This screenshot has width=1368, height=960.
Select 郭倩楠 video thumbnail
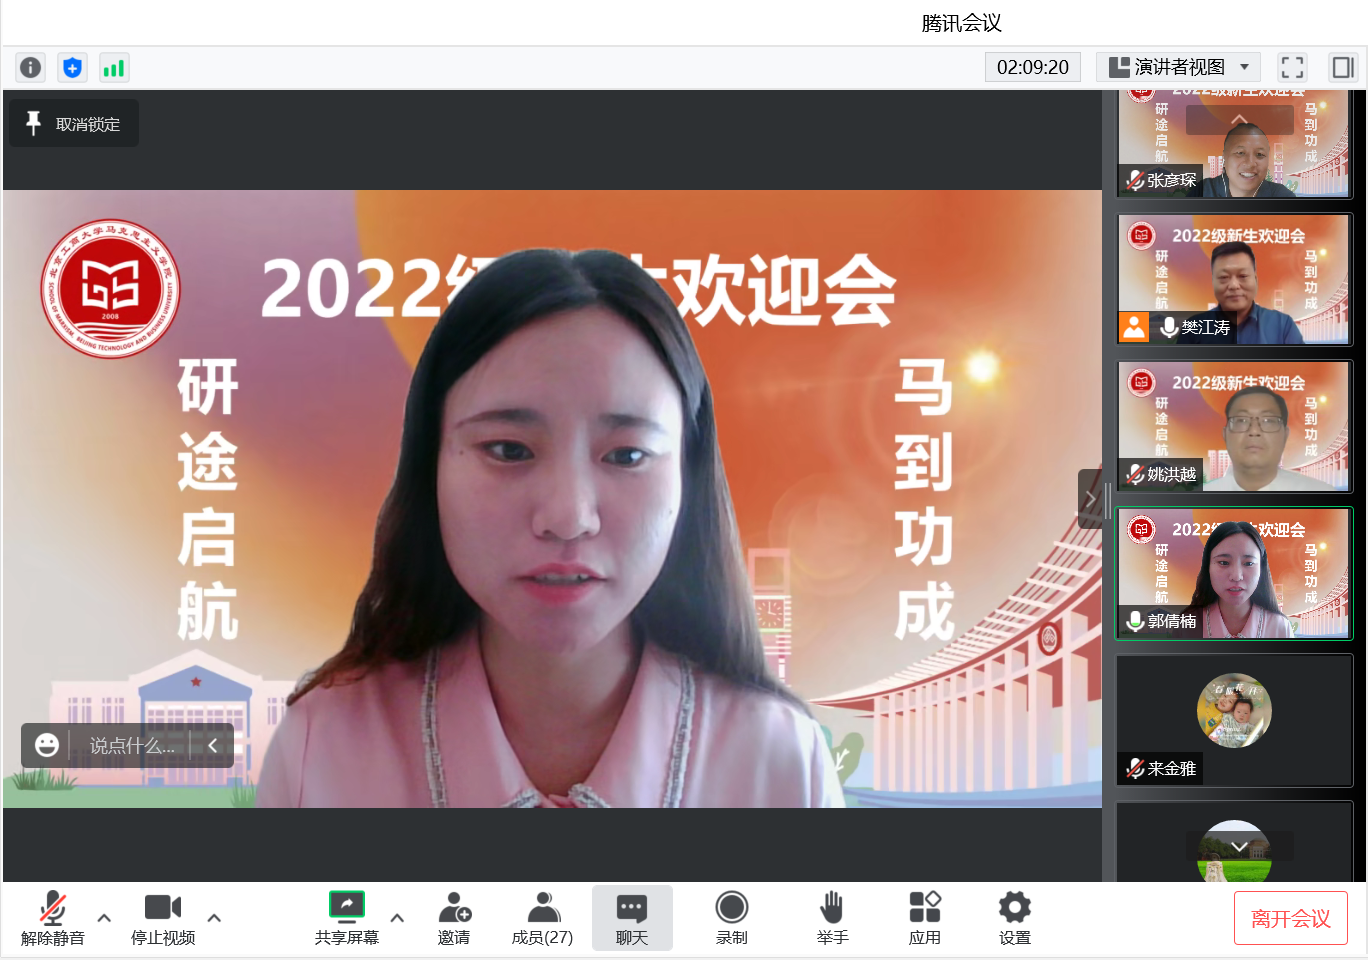coord(1234,573)
